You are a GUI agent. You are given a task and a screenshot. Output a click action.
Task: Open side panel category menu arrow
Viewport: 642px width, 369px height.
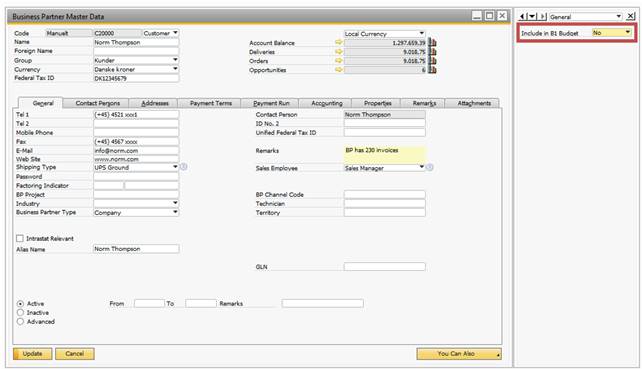point(532,16)
